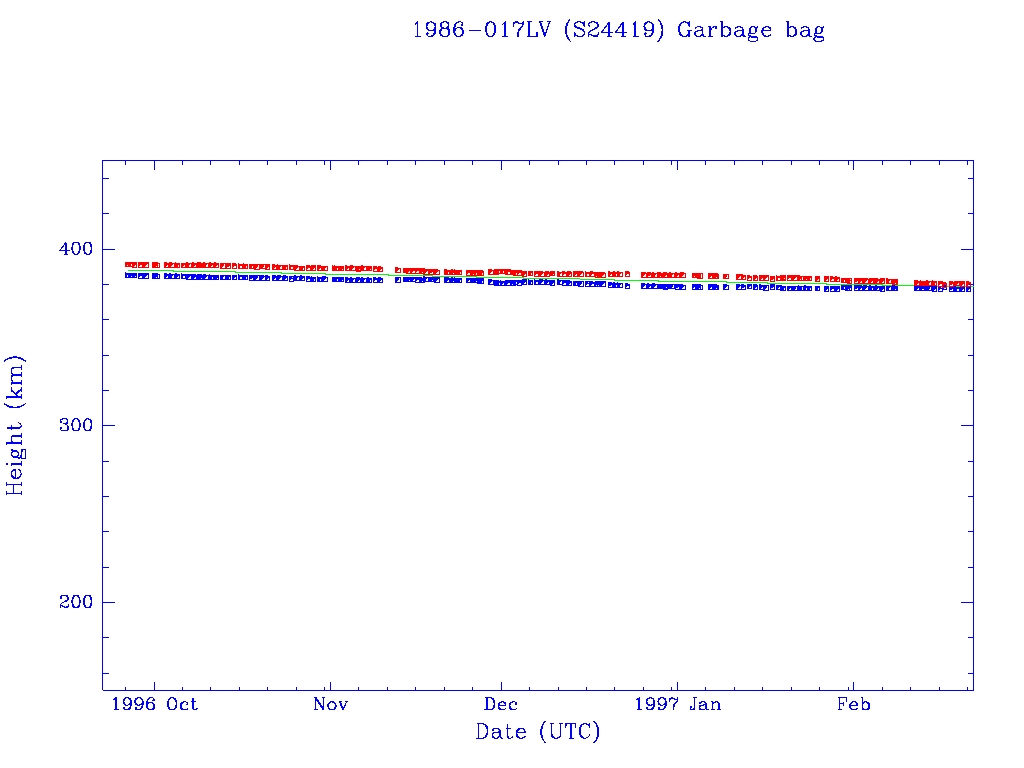Viewport: 1024px width, 768px height.
Task: Click the "1996 Oct" date label
Action: pos(154,704)
